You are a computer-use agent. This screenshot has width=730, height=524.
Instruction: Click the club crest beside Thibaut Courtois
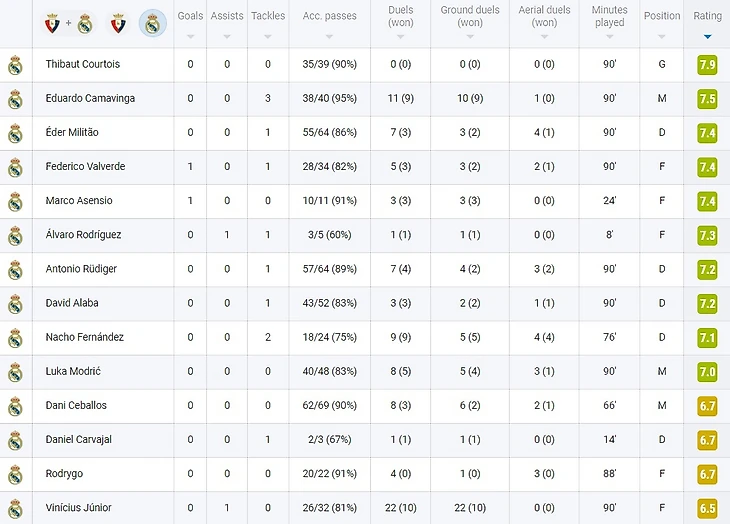(x=15, y=65)
